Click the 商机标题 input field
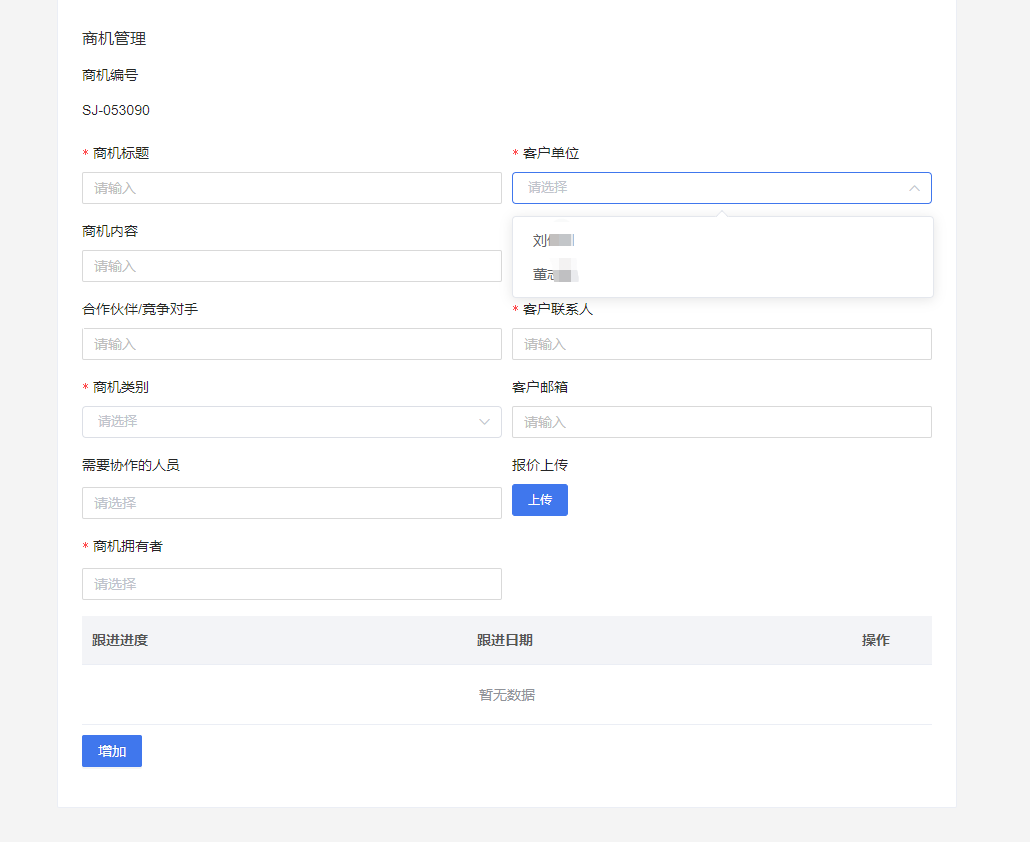The height and width of the screenshot is (842, 1030). [x=292, y=188]
